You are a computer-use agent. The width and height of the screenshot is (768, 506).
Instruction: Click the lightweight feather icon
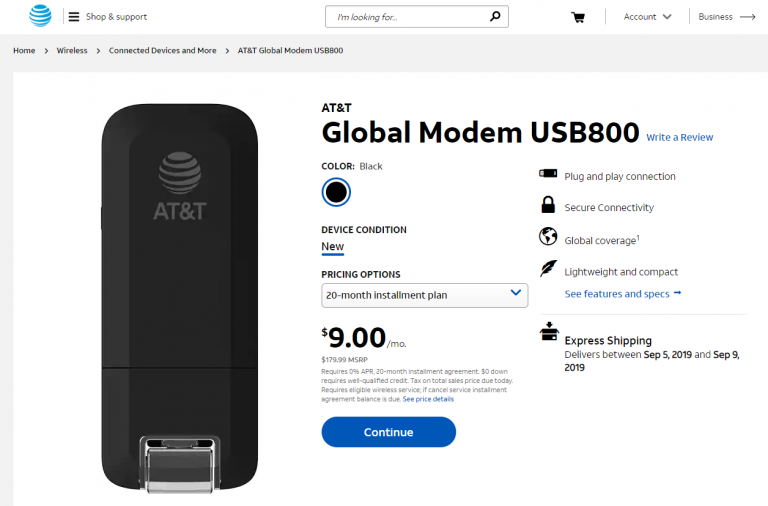coord(548,269)
